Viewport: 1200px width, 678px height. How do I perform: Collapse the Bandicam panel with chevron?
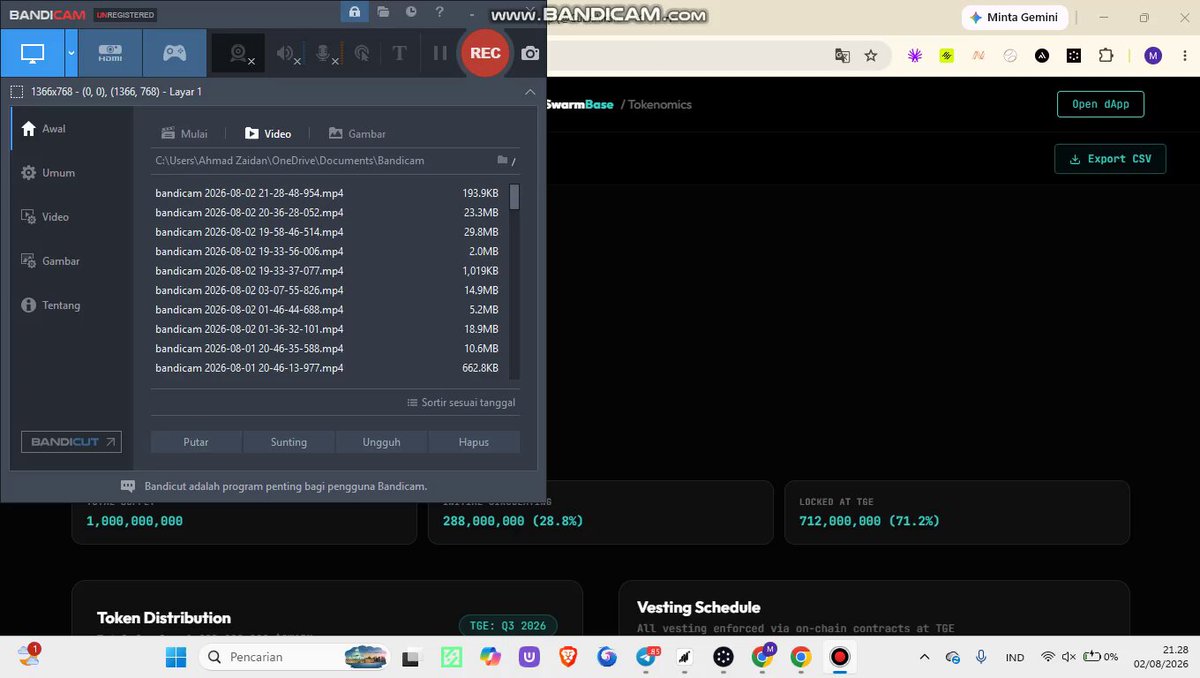tap(530, 92)
